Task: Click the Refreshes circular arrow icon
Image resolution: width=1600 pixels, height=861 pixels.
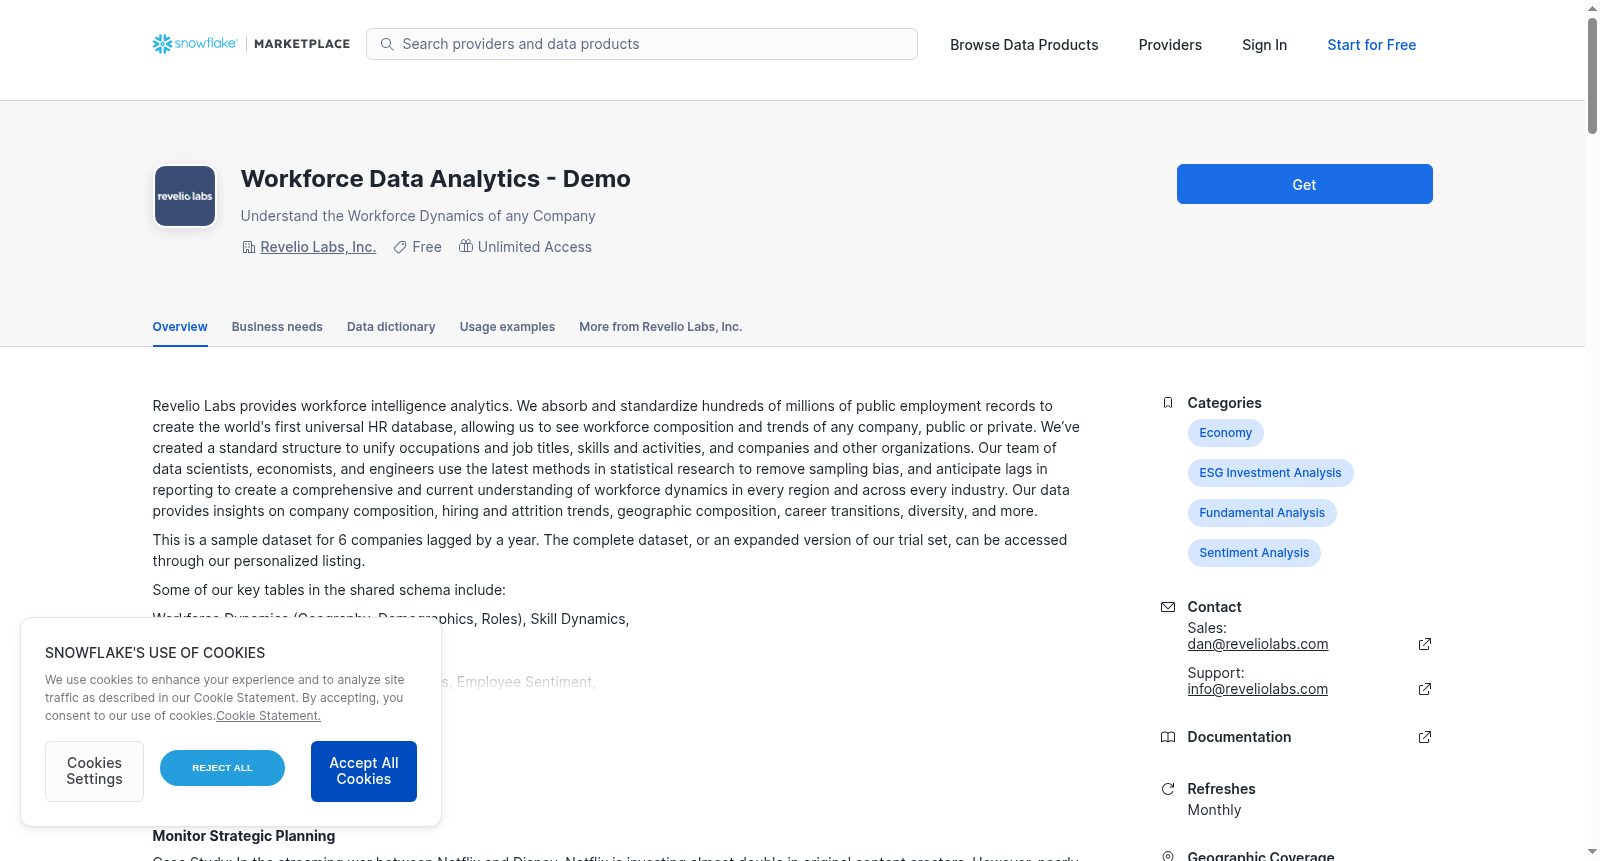Action: tap(1168, 789)
